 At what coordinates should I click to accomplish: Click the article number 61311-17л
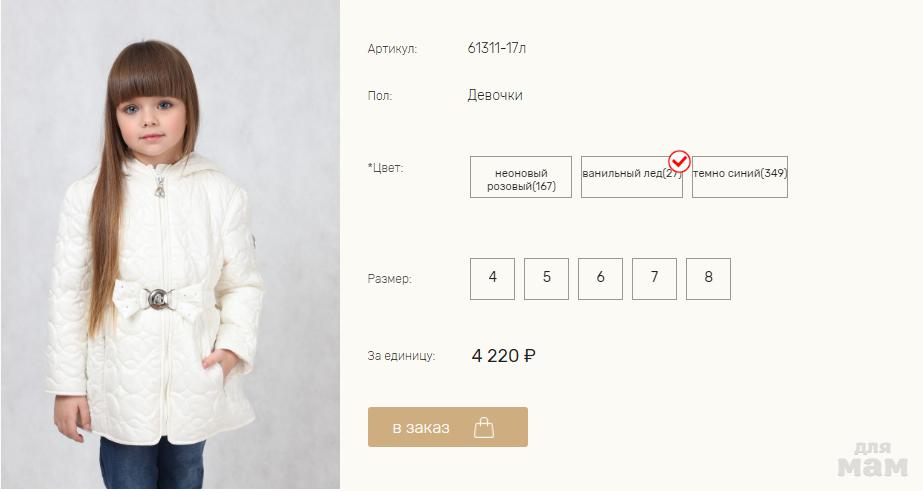496,48
